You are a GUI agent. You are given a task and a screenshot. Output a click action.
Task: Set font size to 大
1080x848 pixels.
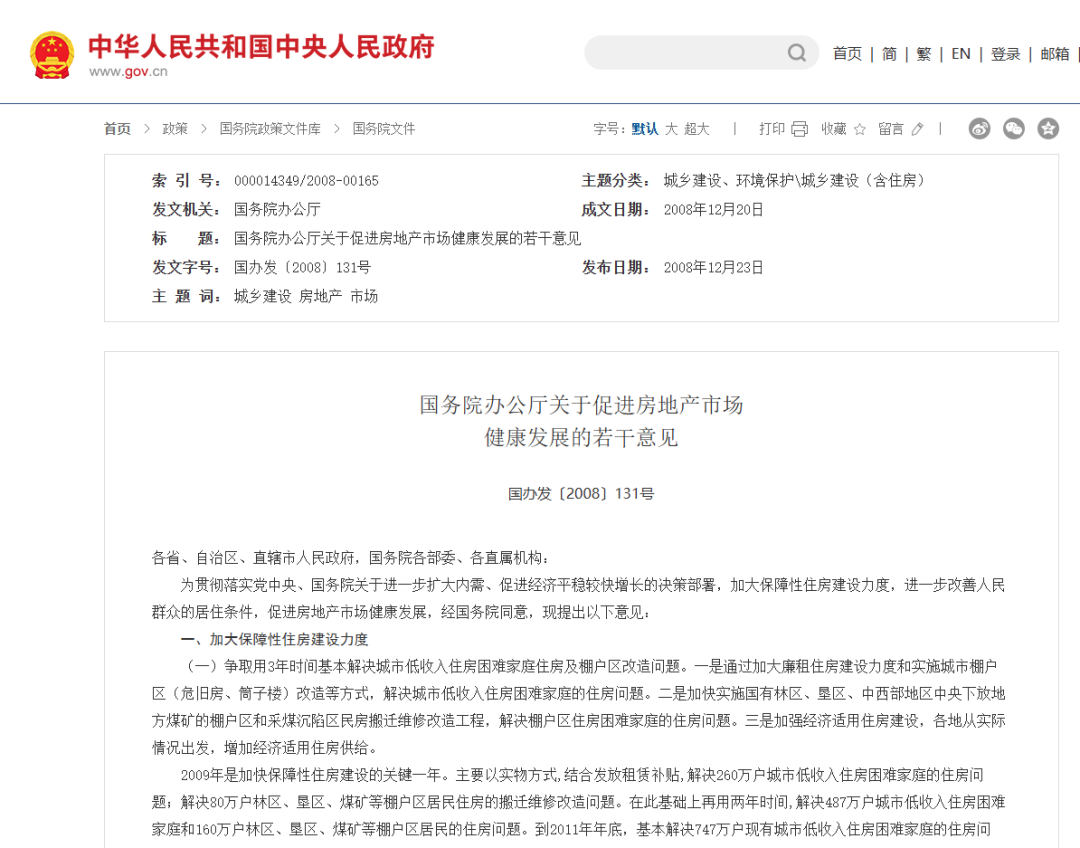671,129
